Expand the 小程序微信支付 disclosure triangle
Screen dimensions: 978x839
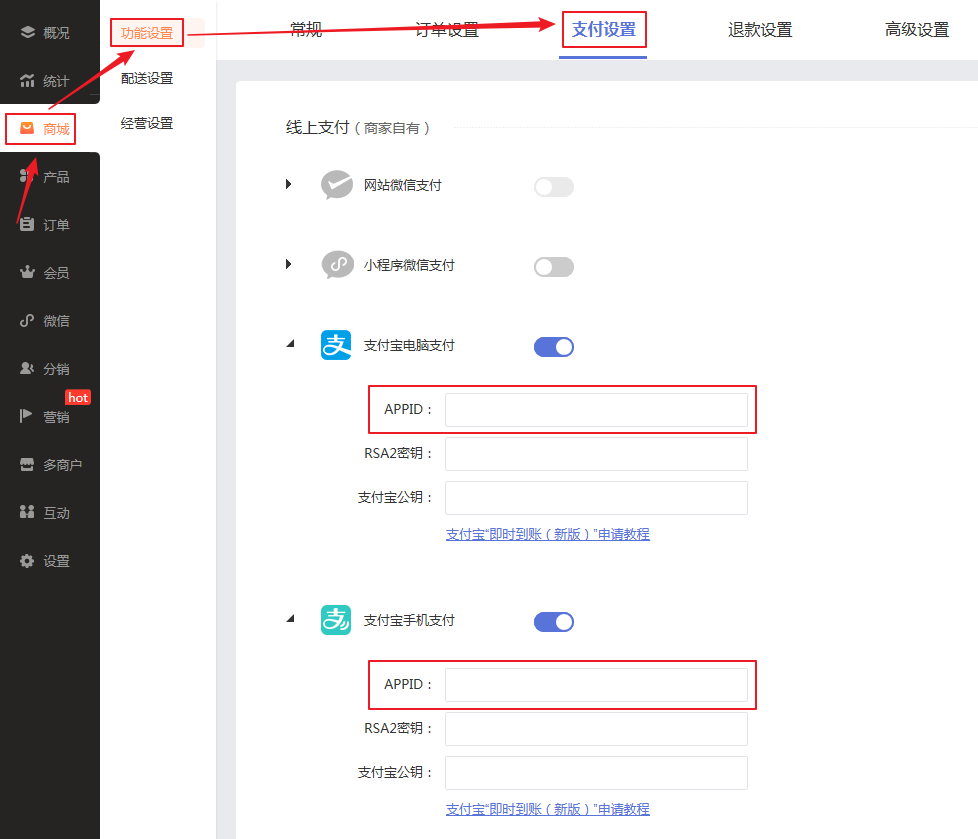tap(289, 264)
